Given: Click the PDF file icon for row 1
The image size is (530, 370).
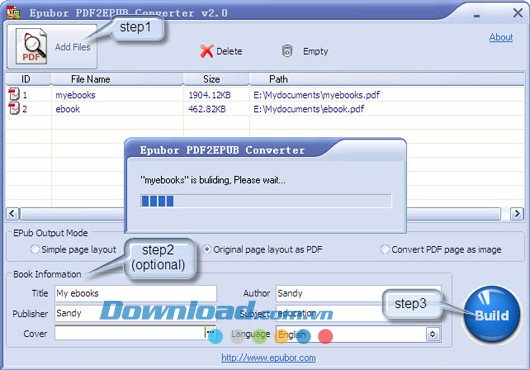Looking at the screenshot, I should (14, 94).
